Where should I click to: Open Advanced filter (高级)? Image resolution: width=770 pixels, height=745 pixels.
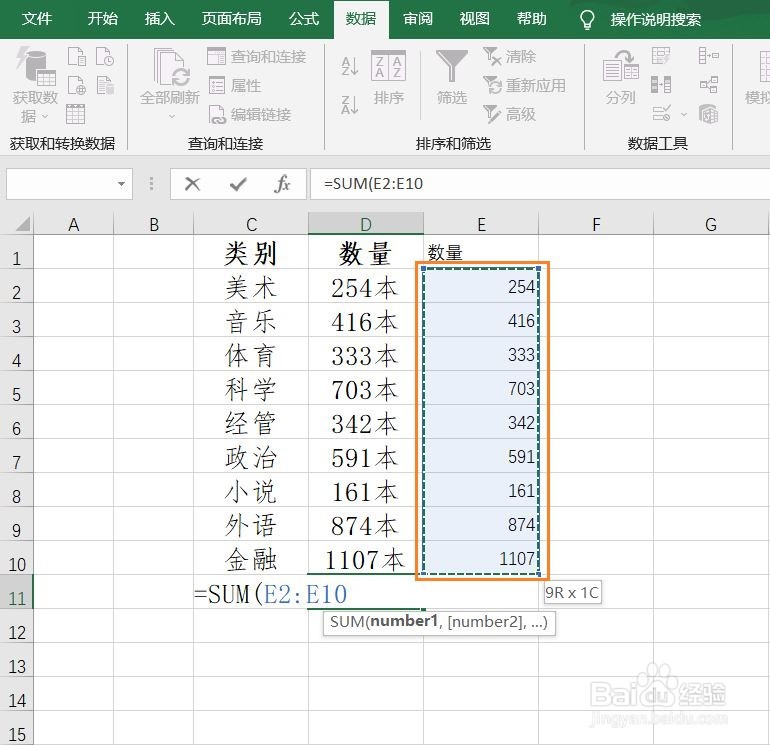(x=509, y=114)
